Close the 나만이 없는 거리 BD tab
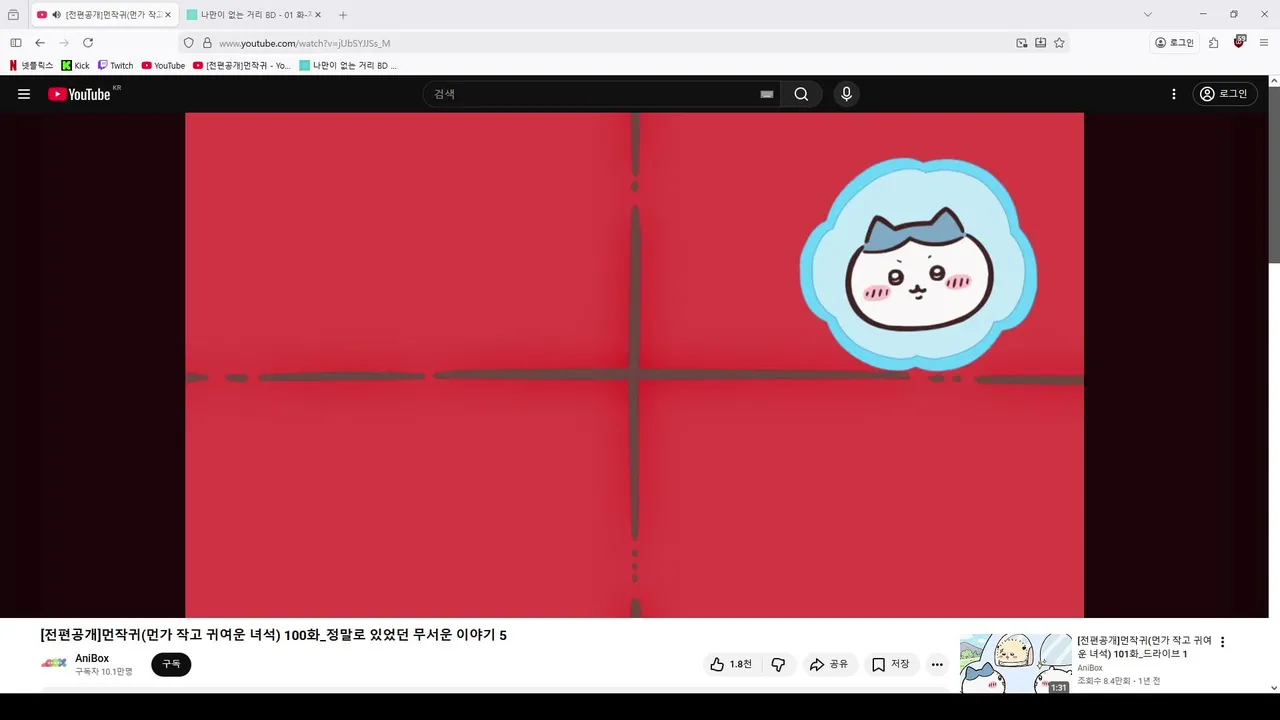The width and height of the screenshot is (1280, 720). point(318,15)
